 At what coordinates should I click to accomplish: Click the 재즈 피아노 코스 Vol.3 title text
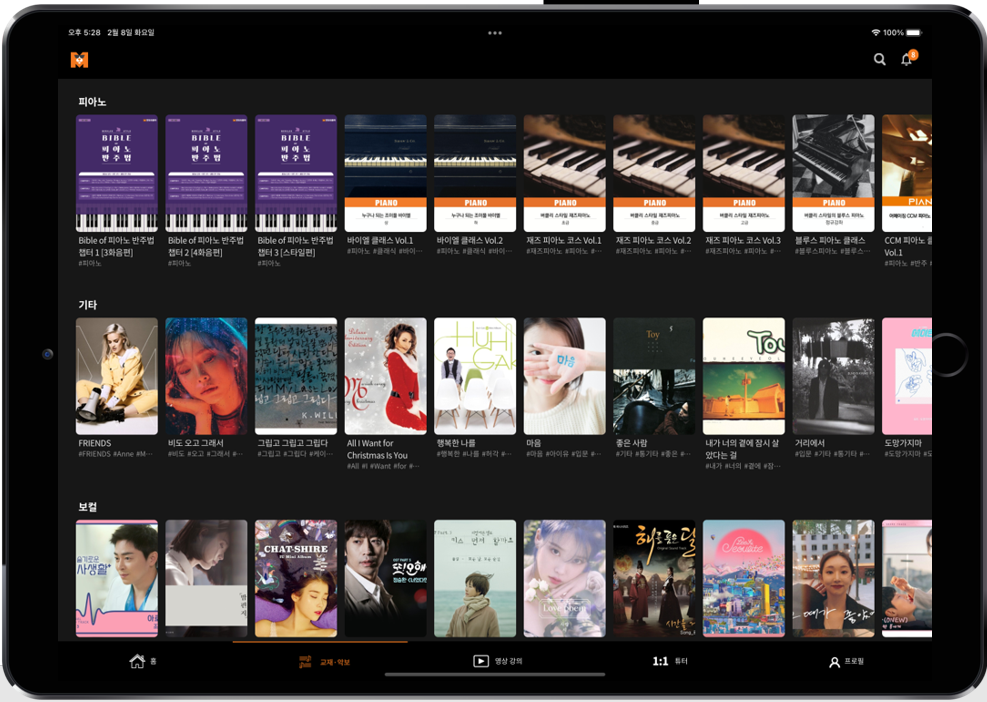[743, 241]
